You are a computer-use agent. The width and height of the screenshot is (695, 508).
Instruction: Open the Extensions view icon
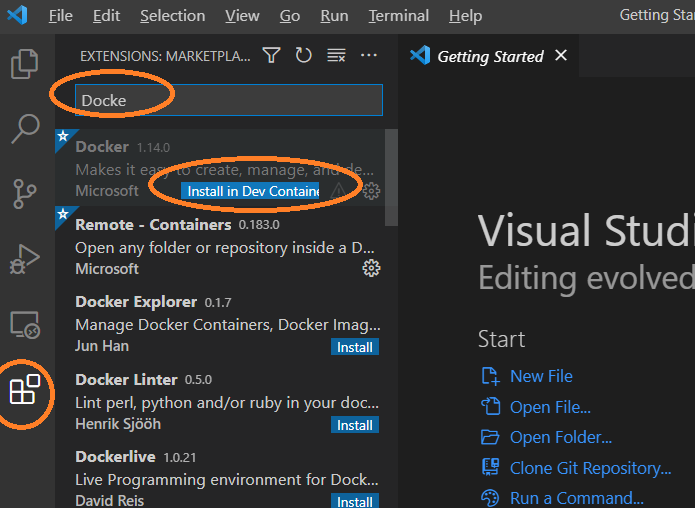pyautogui.click(x=25, y=389)
